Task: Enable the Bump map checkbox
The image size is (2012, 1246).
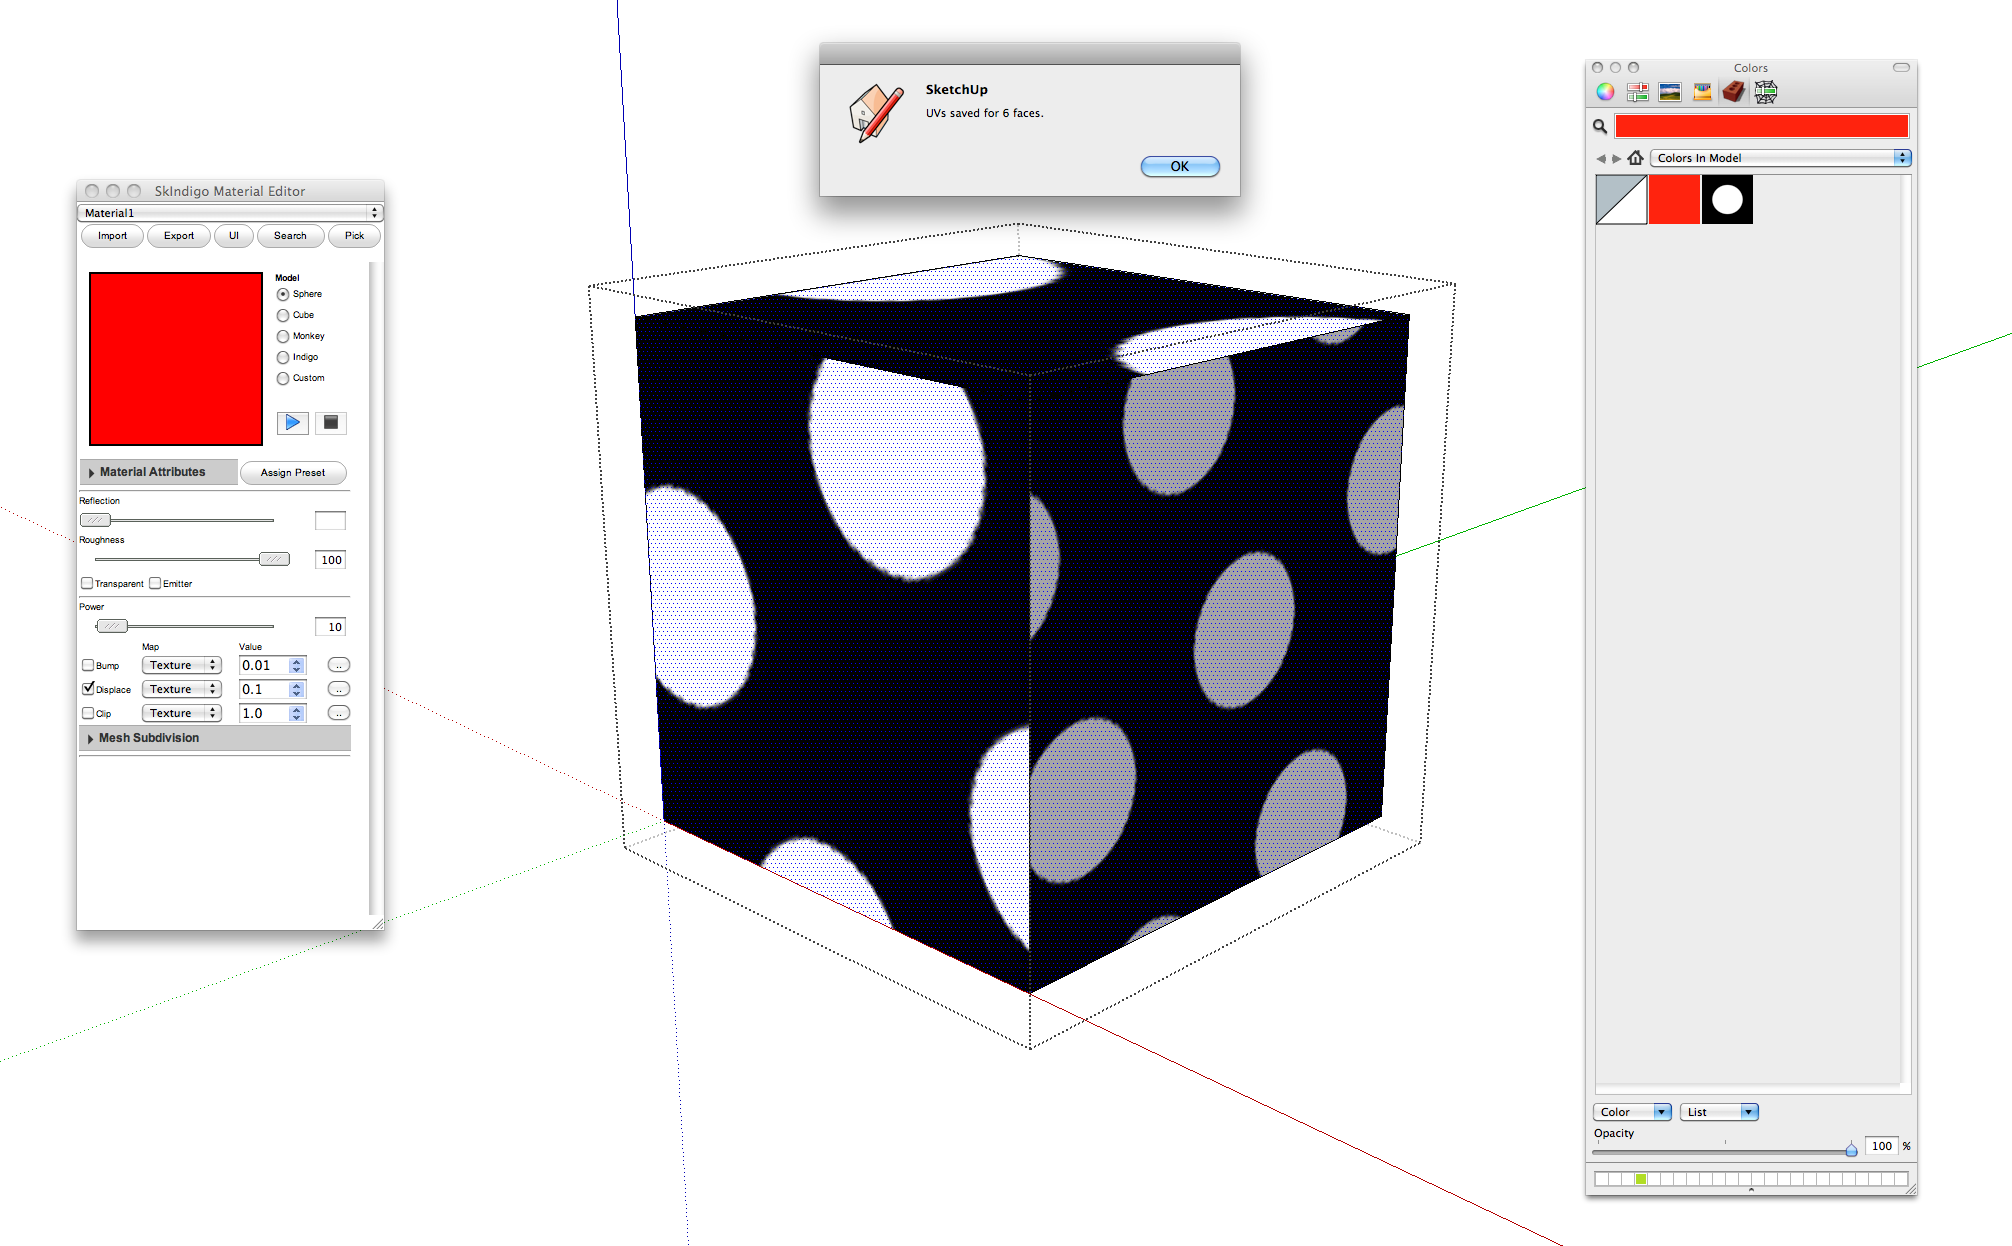Action: coord(88,665)
